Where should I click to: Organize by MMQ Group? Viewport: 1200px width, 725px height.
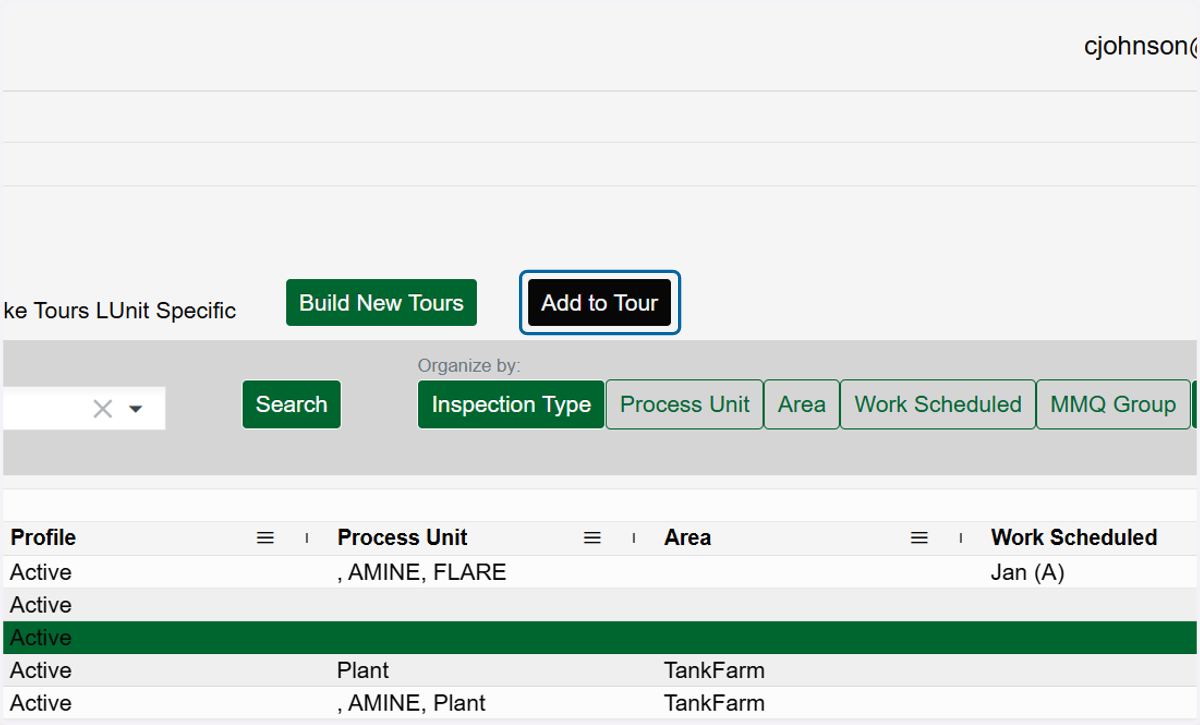[x=1113, y=405]
